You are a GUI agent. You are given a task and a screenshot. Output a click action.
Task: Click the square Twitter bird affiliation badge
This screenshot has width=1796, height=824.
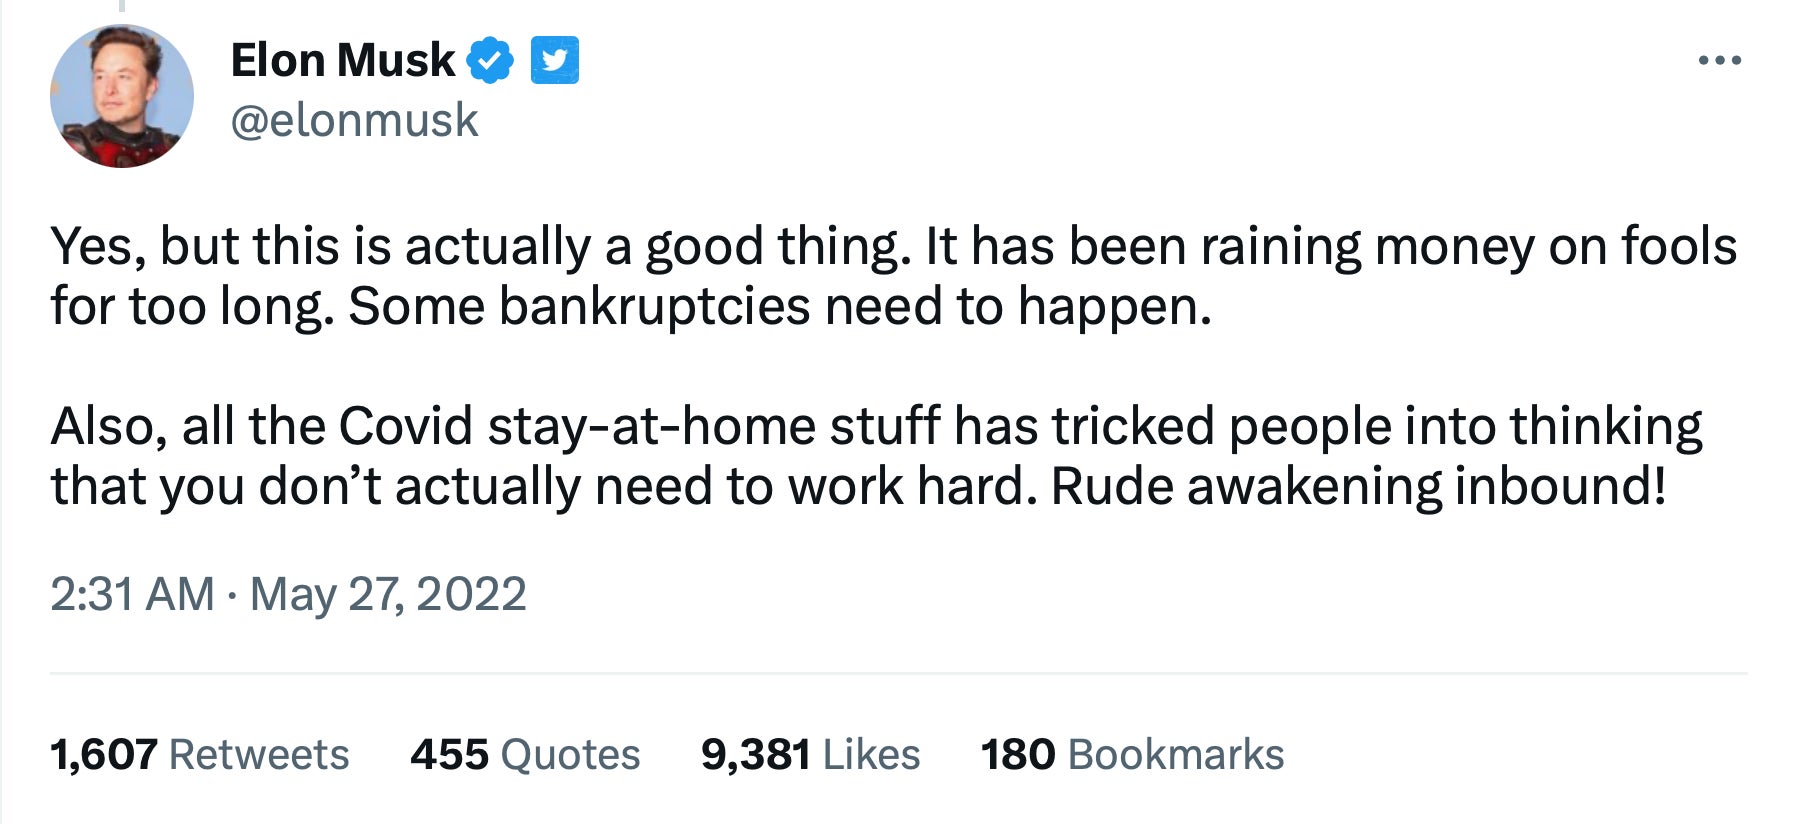tap(554, 61)
